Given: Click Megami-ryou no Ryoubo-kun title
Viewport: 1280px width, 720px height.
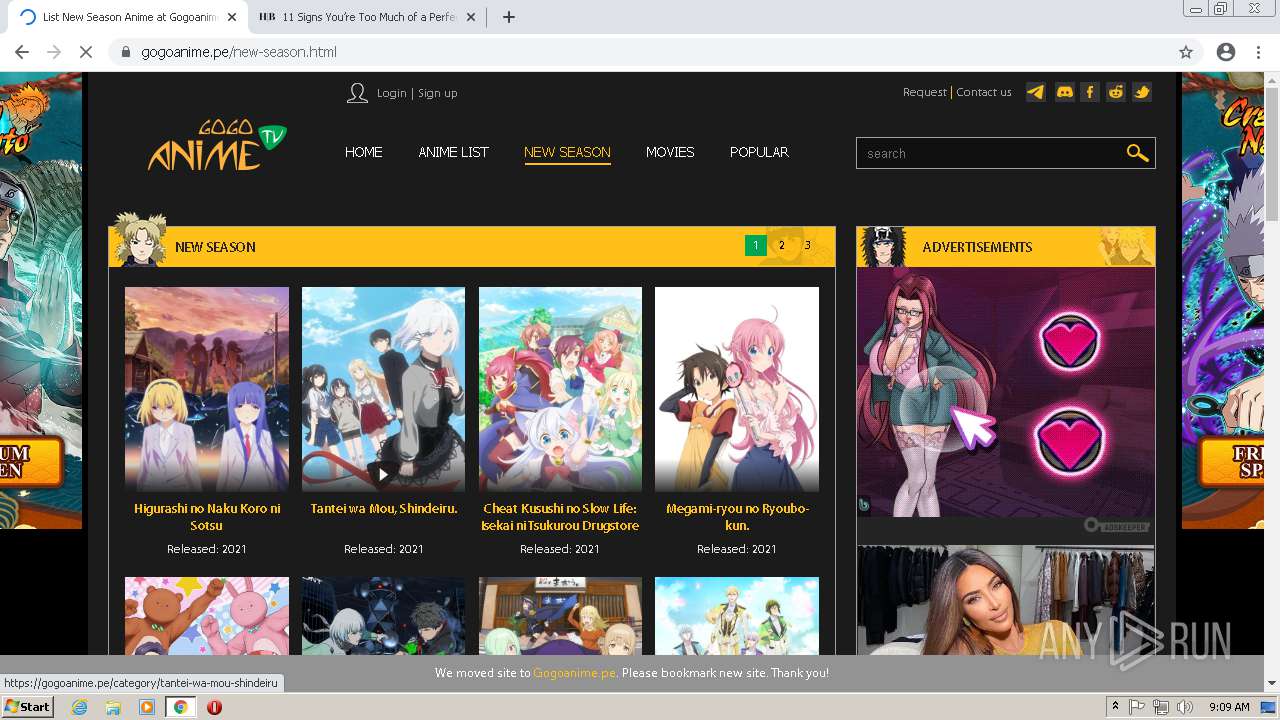Looking at the screenshot, I should pyautogui.click(x=737, y=517).
